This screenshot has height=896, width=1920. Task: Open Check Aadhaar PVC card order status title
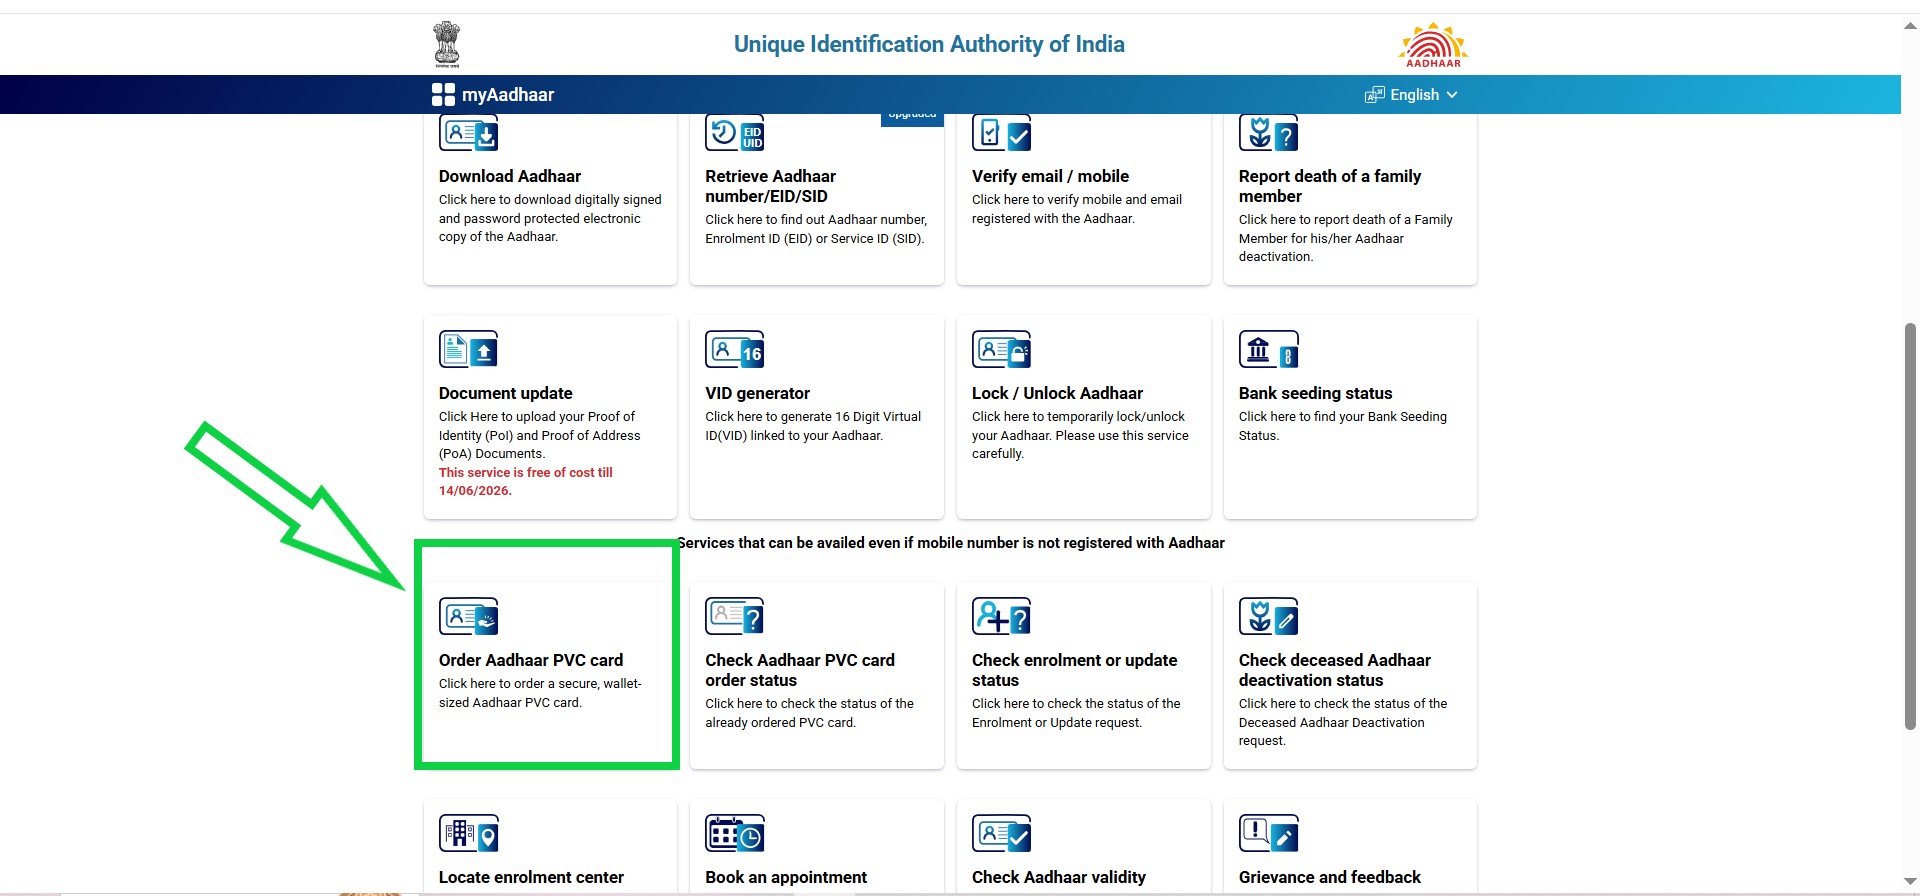coord(800,670)
